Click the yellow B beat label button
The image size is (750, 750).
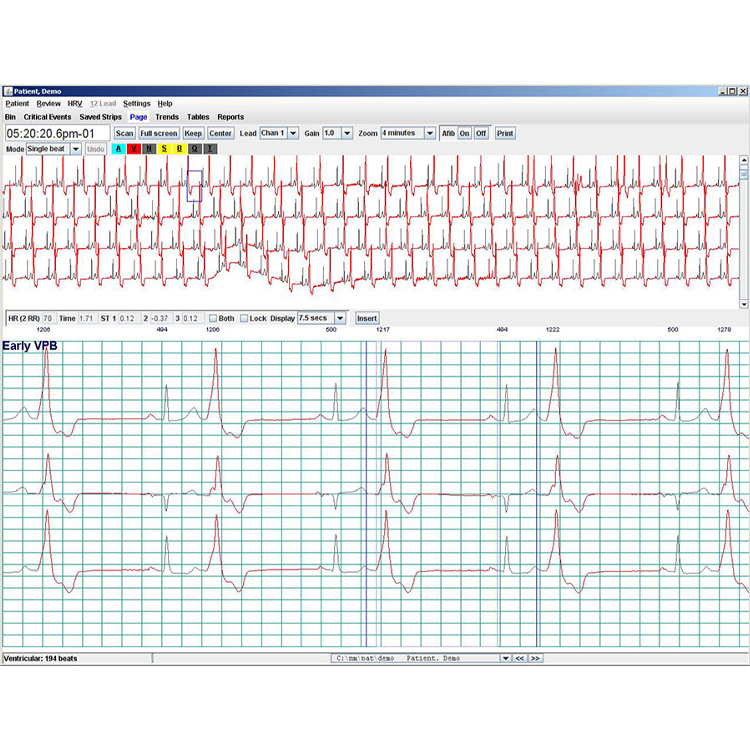[x=179, y=149]
